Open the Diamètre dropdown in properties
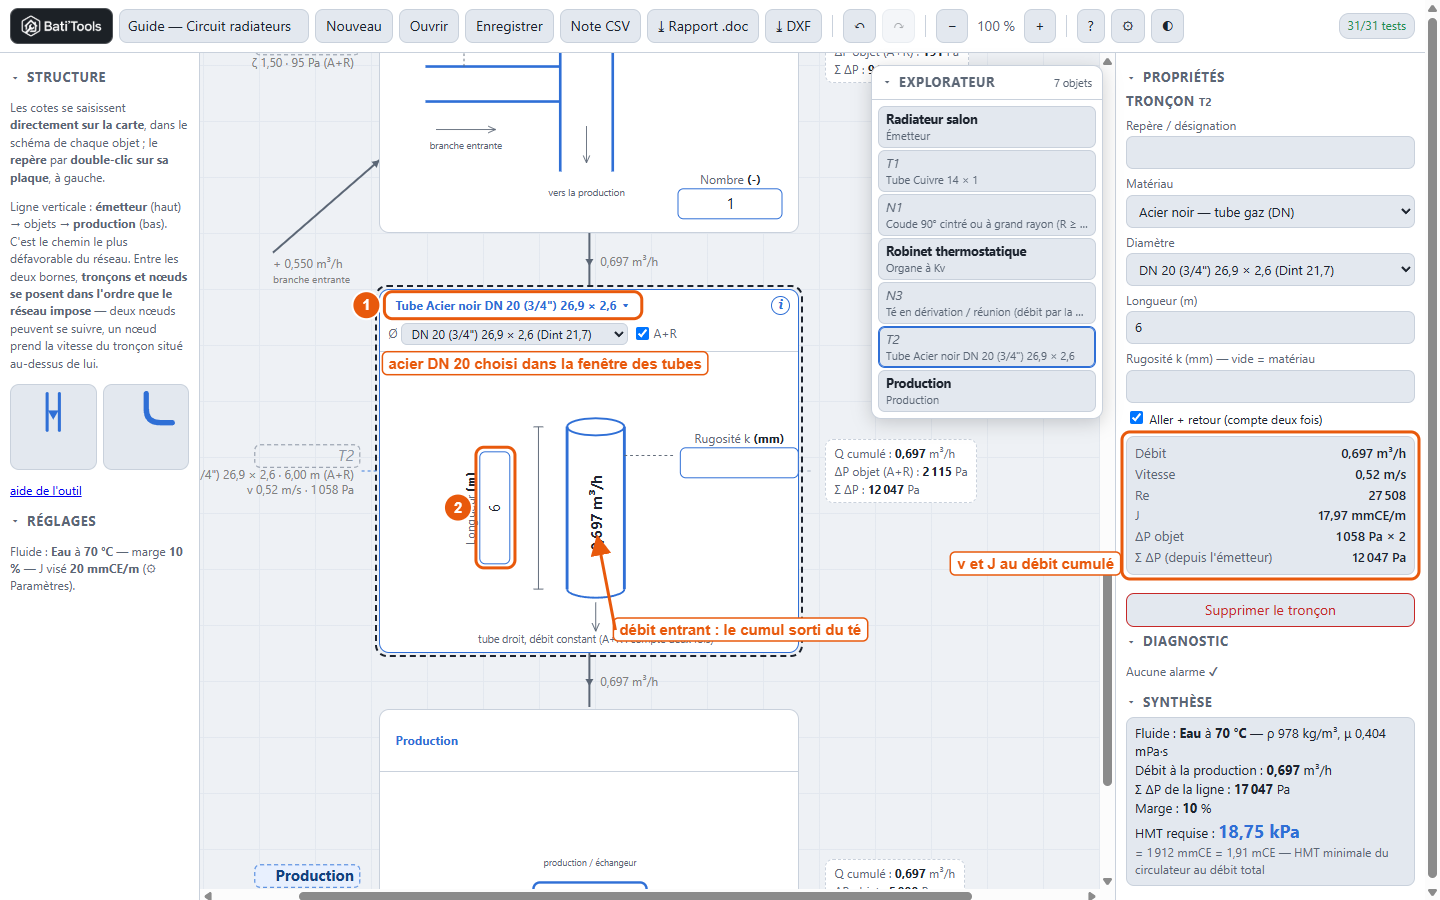Screen dimensions: 1440x900 [1270, 270]
